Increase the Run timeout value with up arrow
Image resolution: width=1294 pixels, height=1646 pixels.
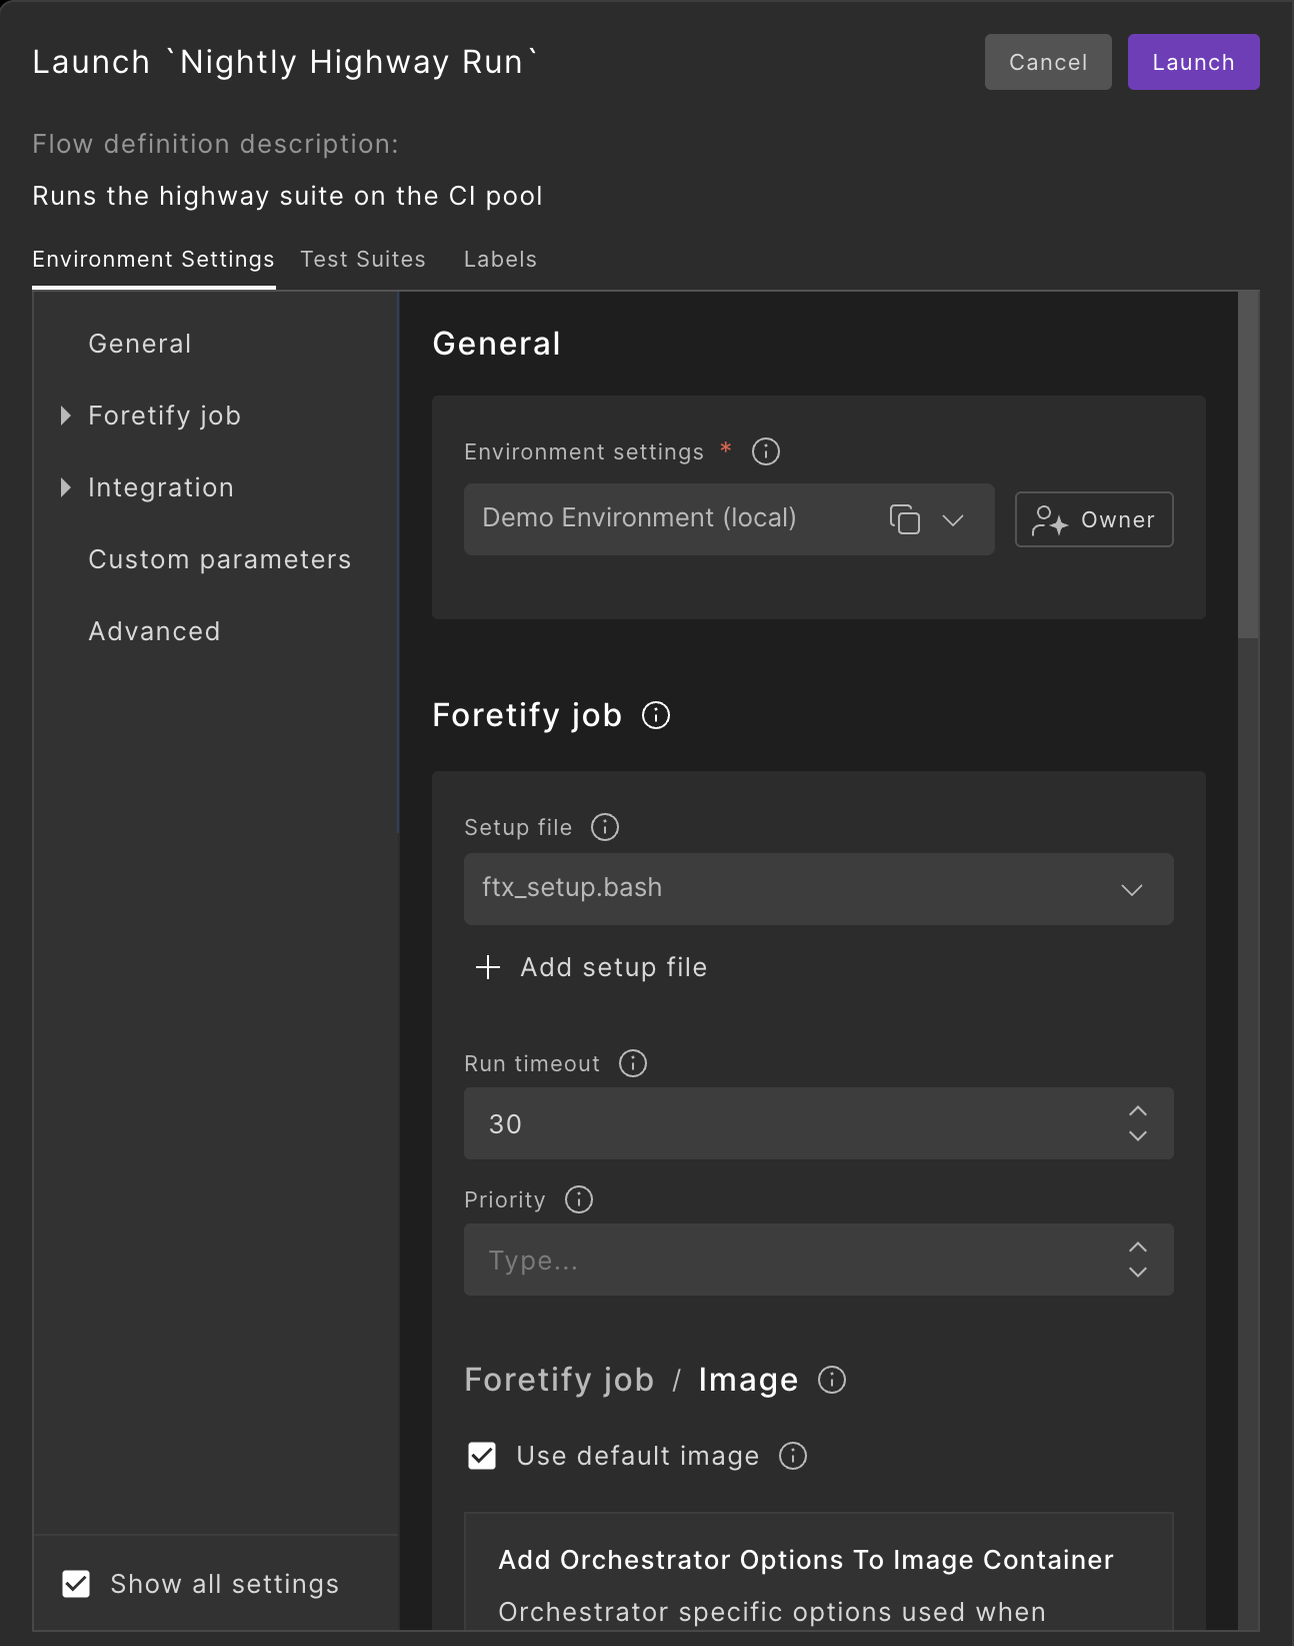coord(1138,1111)
